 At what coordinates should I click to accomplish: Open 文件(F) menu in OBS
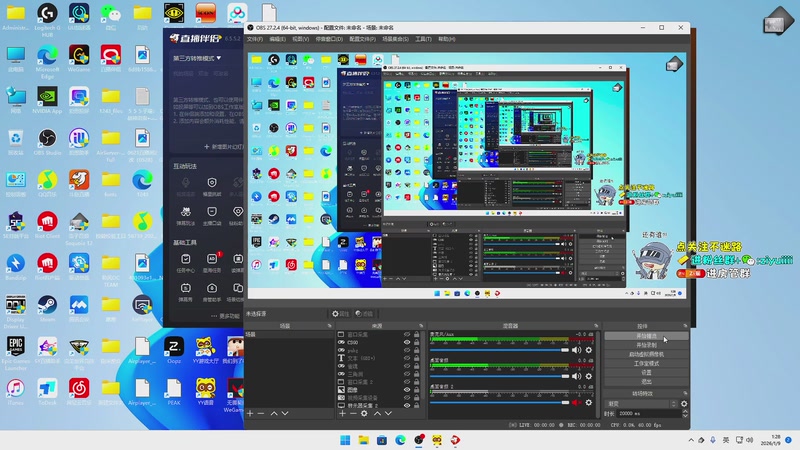click(255, 39)
